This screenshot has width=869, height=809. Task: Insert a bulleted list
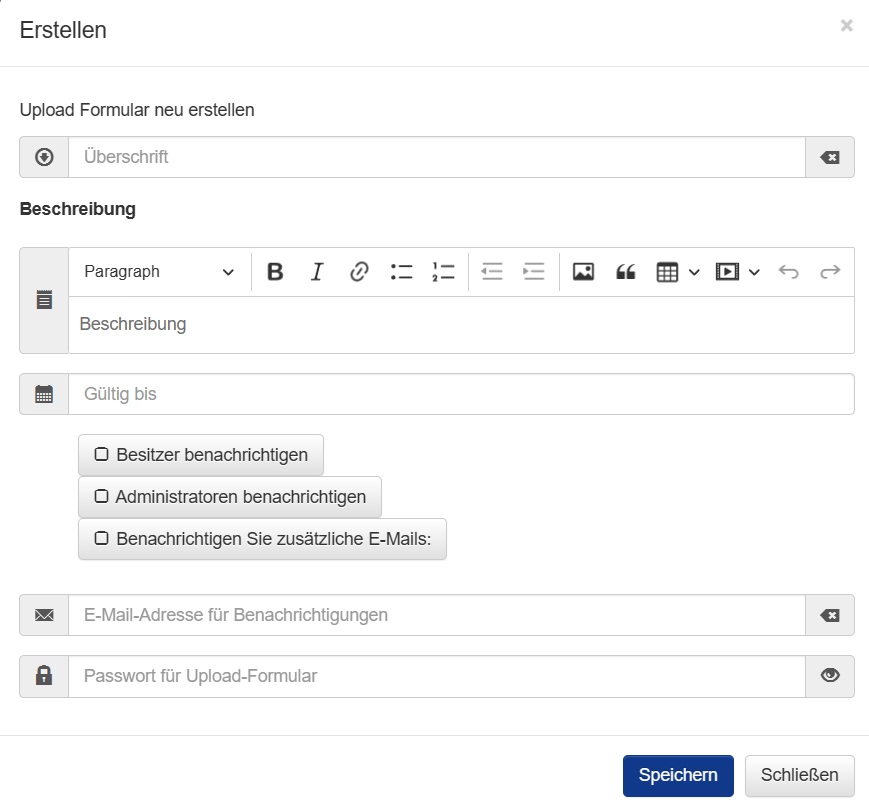(x=401, y=272)
